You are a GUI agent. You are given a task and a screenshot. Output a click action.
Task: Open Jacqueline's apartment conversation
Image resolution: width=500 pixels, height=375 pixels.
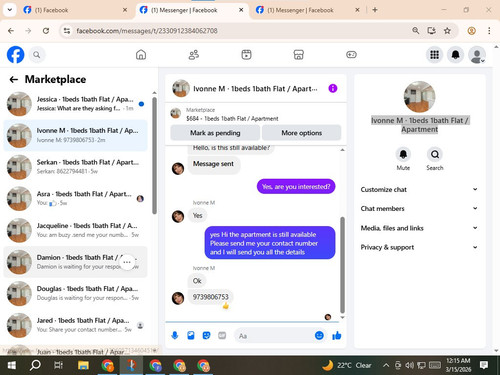click(75, 230)
